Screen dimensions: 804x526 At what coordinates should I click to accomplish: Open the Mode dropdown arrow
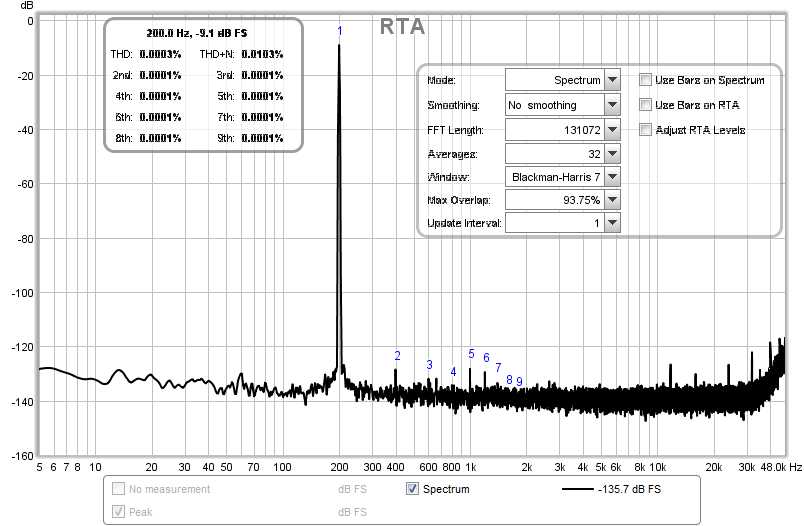(612, 80)
